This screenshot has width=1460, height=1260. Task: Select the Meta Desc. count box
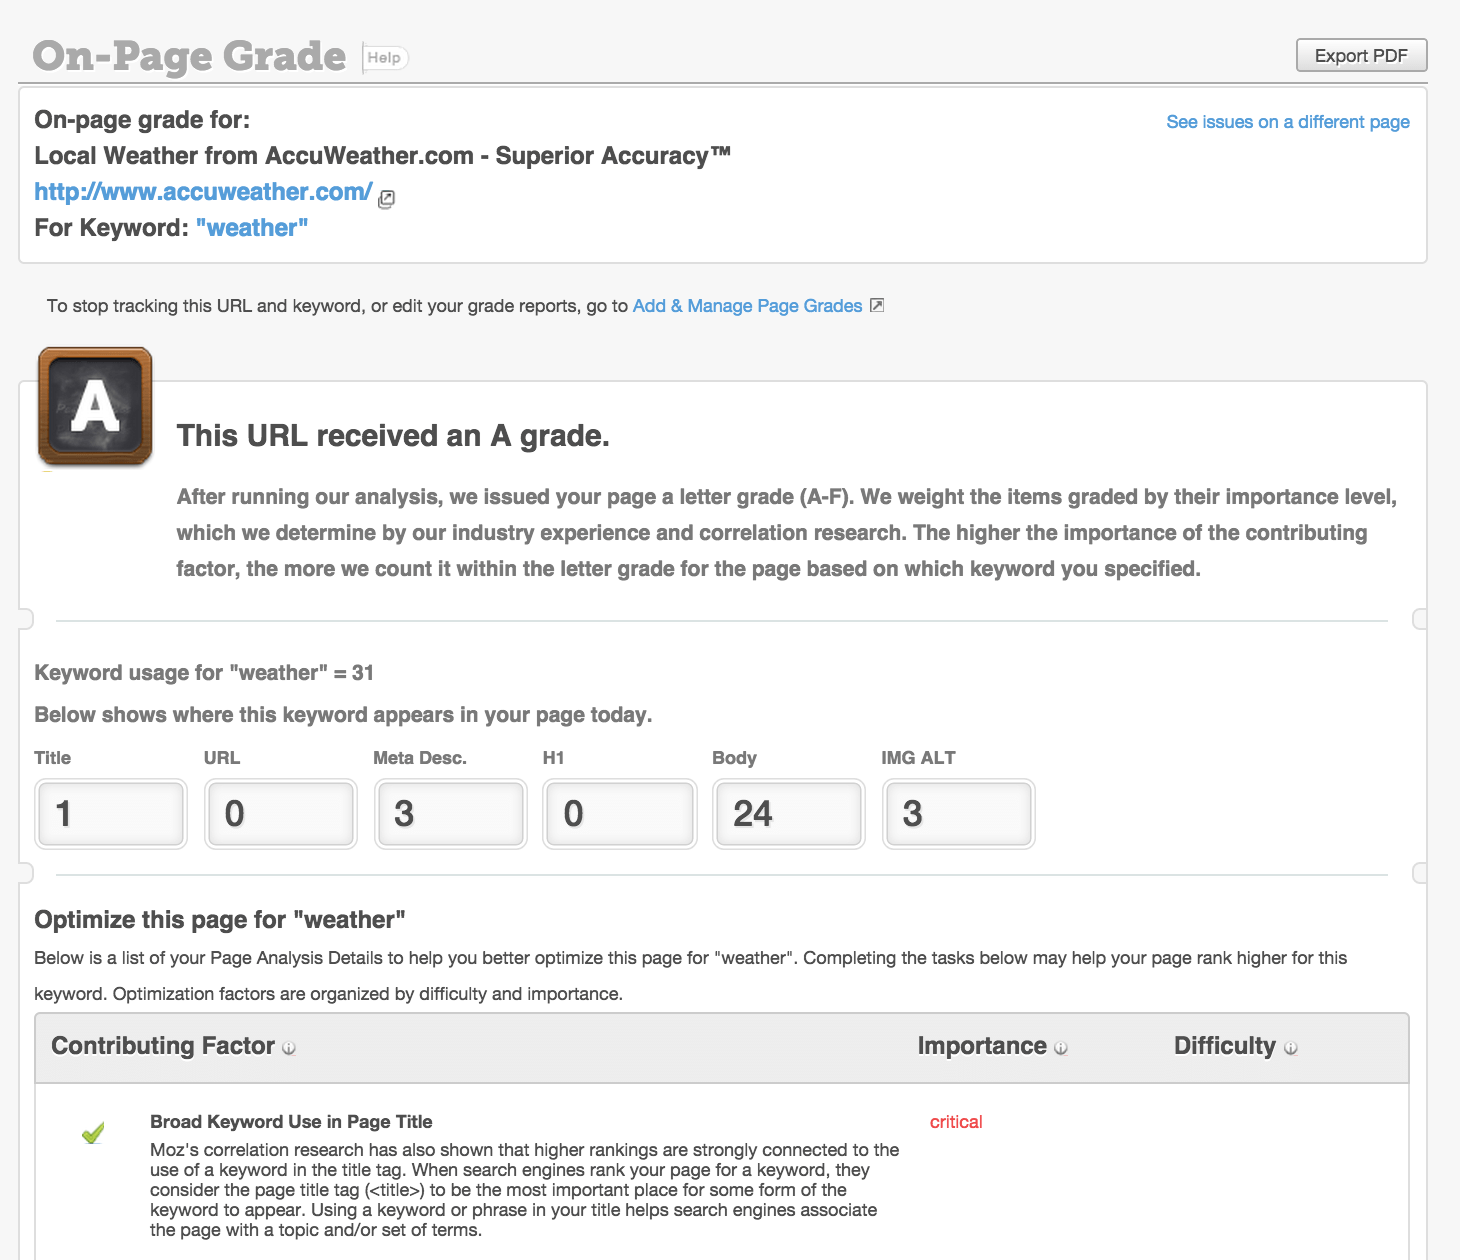(450, 814)
